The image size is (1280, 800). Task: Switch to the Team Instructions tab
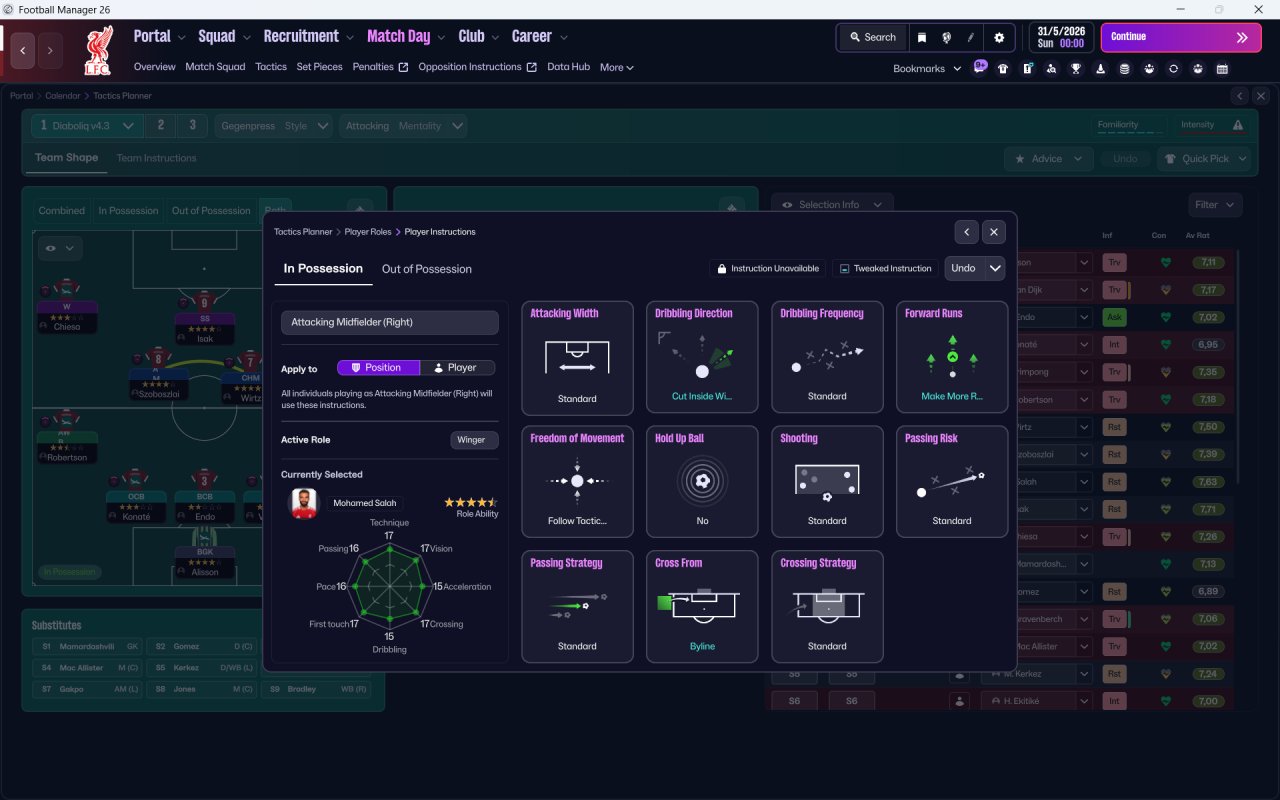click(x=156, y=158)
